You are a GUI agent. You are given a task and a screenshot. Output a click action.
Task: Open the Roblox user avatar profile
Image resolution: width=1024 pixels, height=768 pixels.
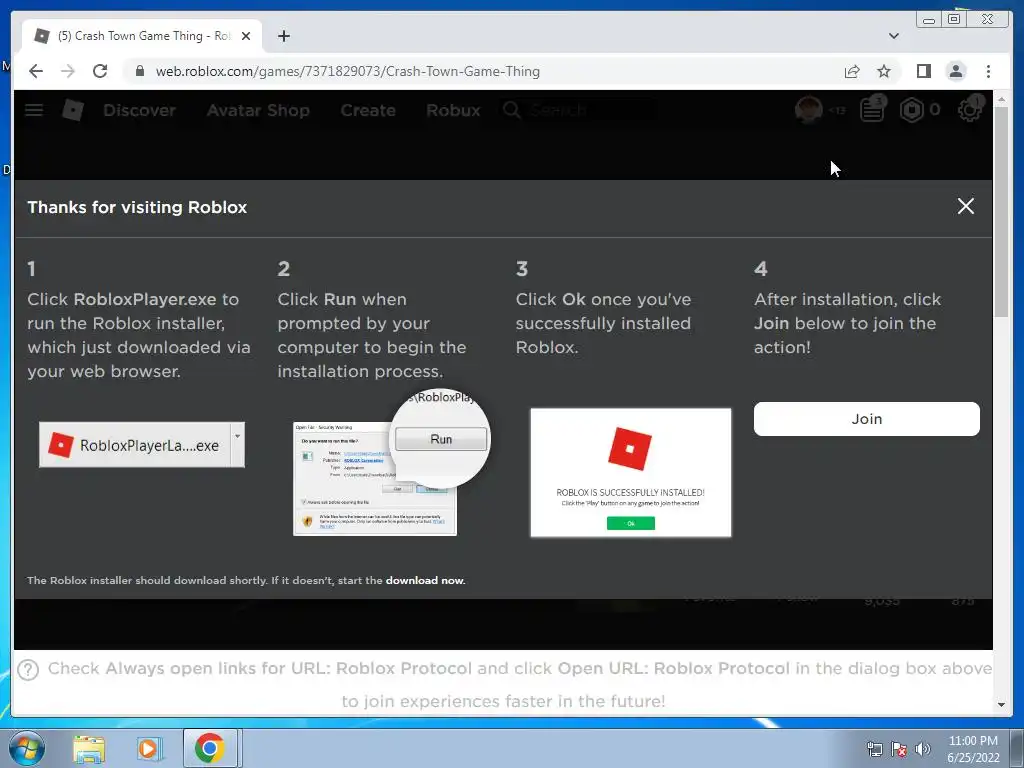pyautogui.click(x=808, y=110)
